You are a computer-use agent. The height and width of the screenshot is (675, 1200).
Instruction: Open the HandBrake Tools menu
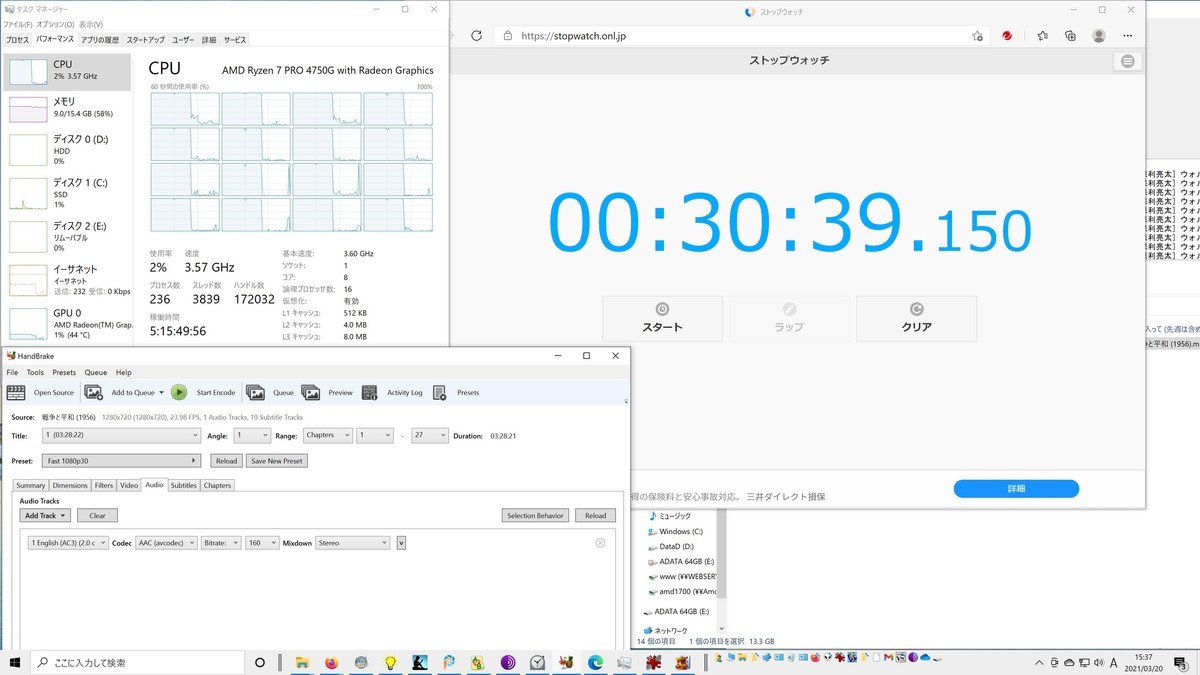tap(35, 372)
